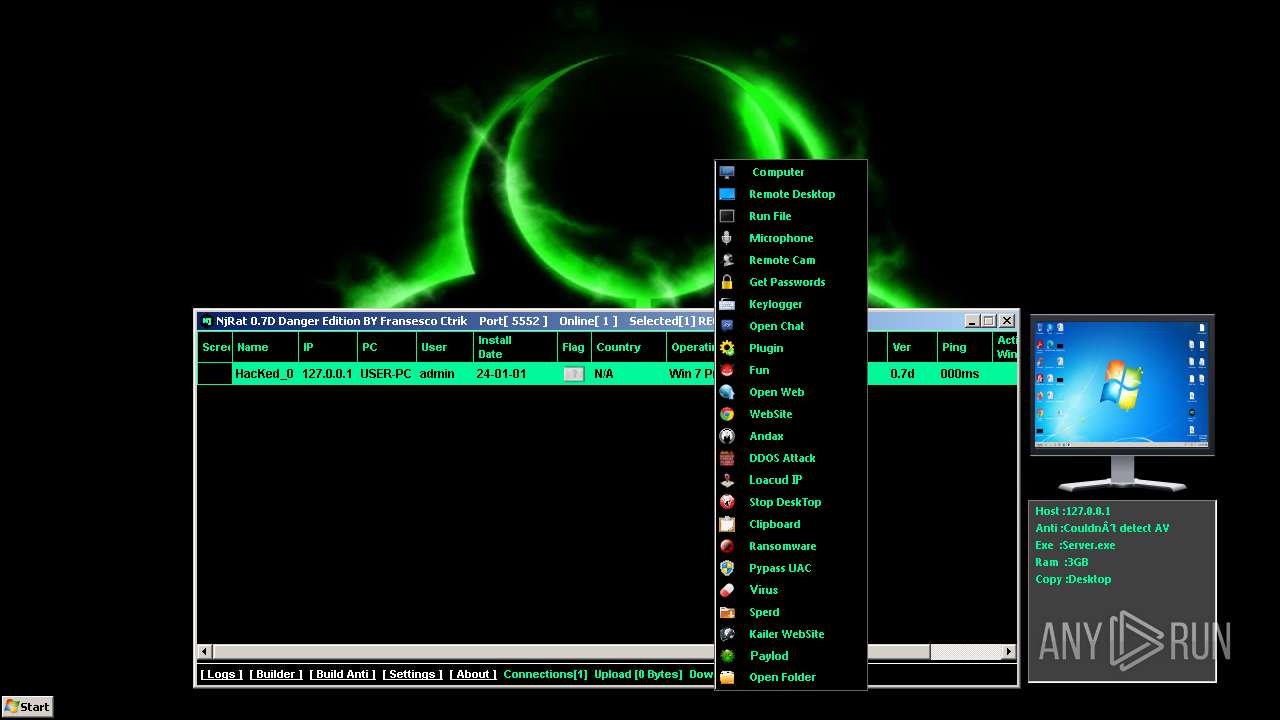Sort by the PC column header
The width and height of the screenshot is (1280, 720).
tap(386, 347)
